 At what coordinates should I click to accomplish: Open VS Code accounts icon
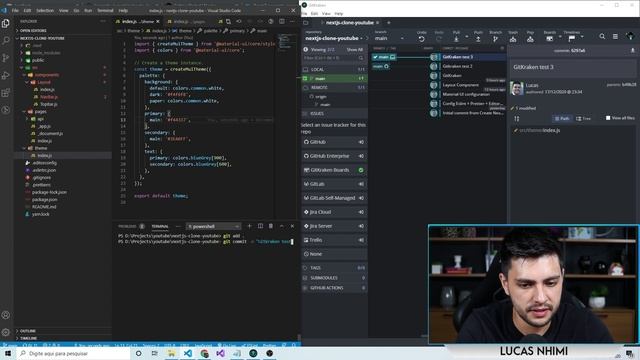(x=6, y=315)
